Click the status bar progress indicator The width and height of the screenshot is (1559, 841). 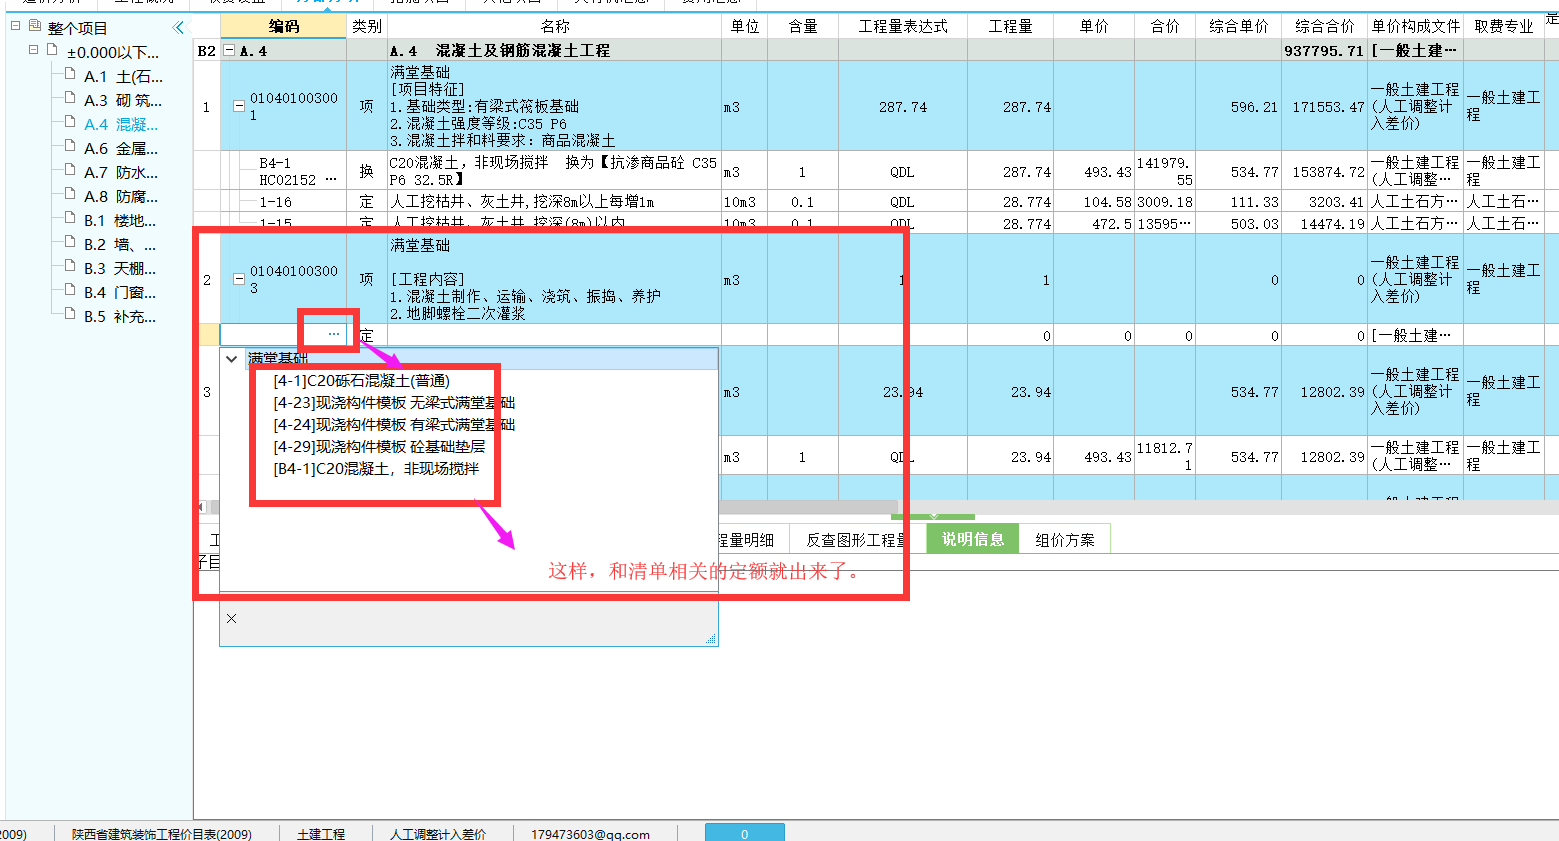tap(744, 833)
